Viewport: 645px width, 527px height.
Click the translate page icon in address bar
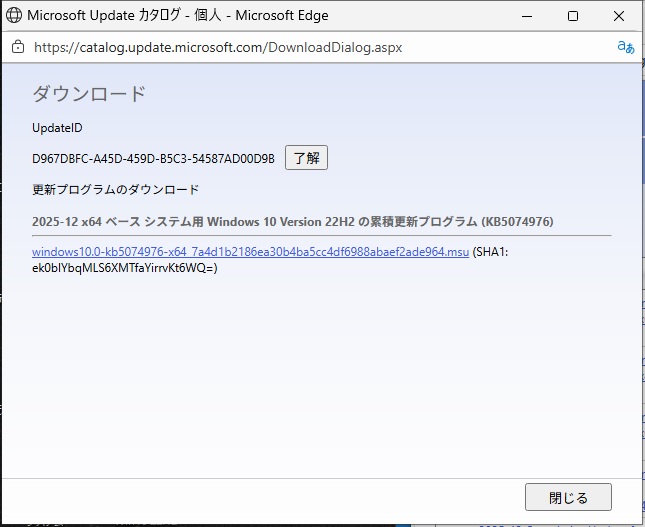click(626, 47)
